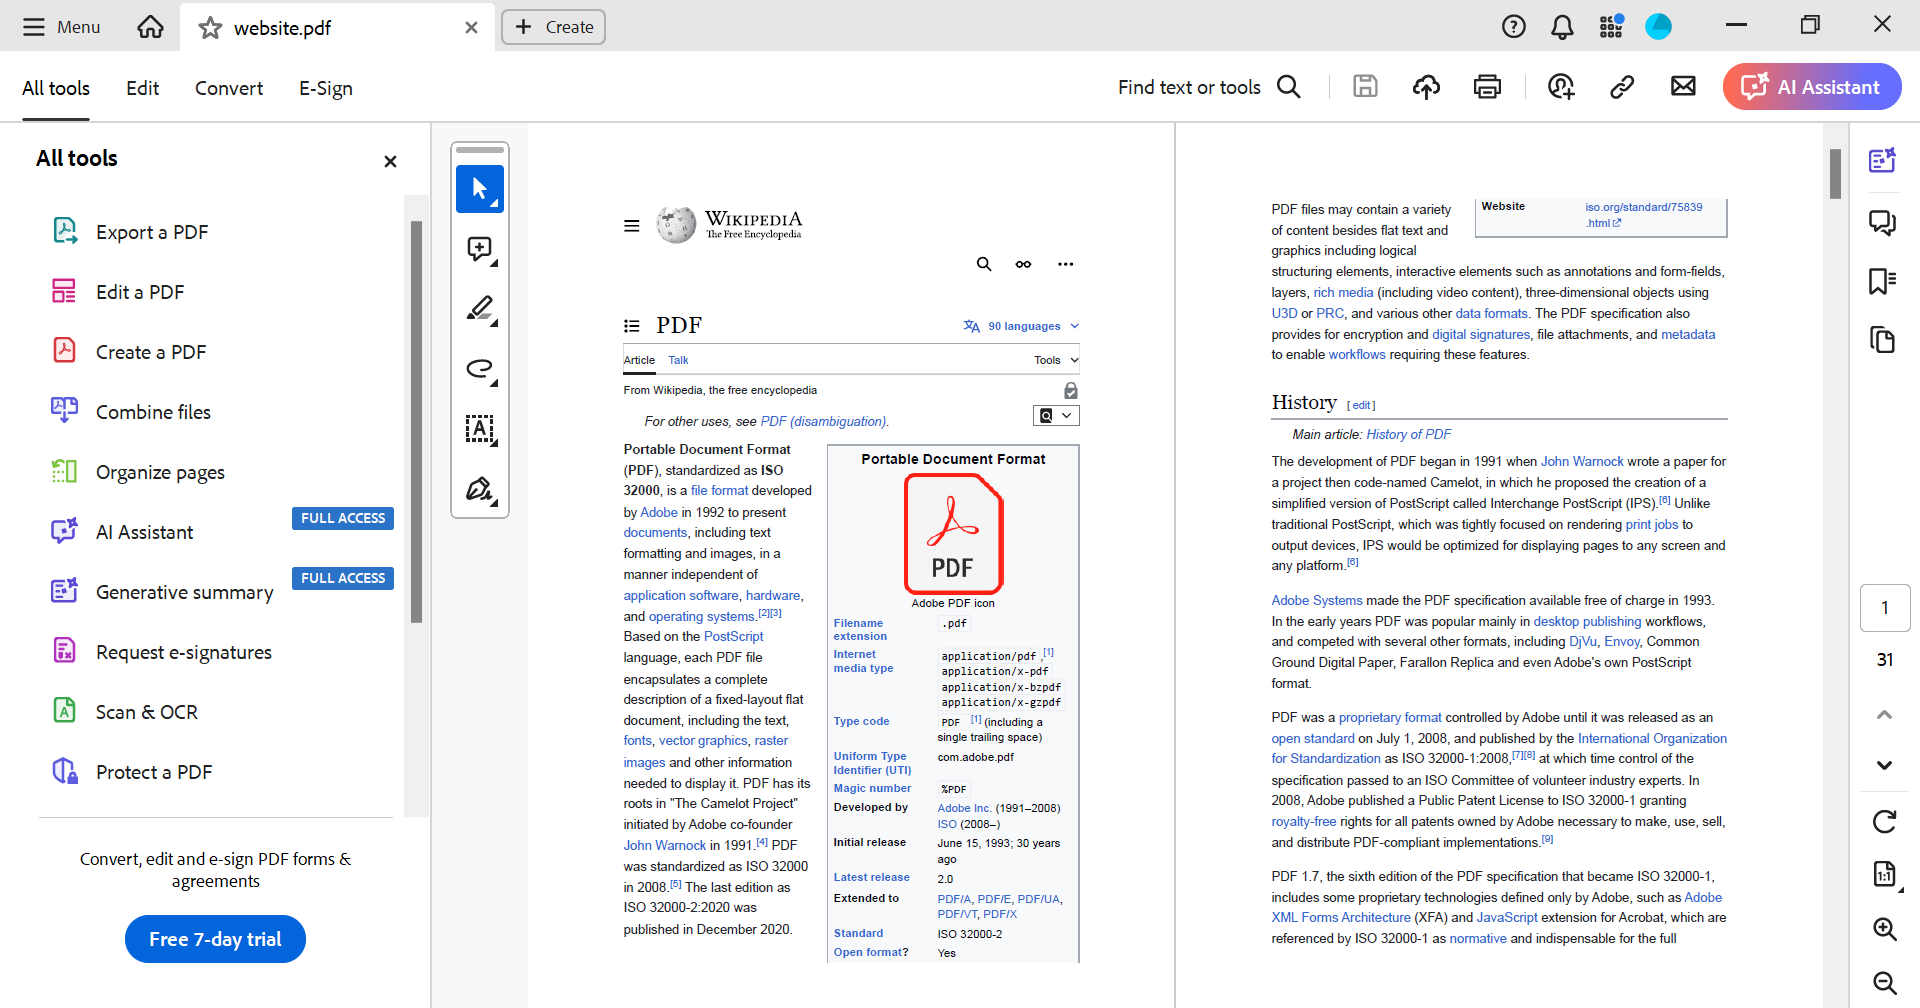Go to the previous page chevron
This screenshot has height=1008, width=1920.
point(1884,714)
